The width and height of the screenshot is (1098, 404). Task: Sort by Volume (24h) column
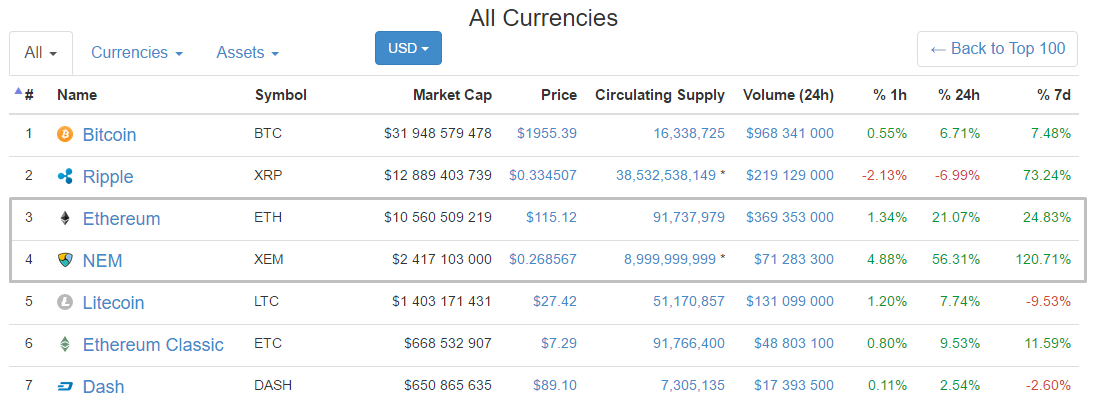tap(788, 95)
